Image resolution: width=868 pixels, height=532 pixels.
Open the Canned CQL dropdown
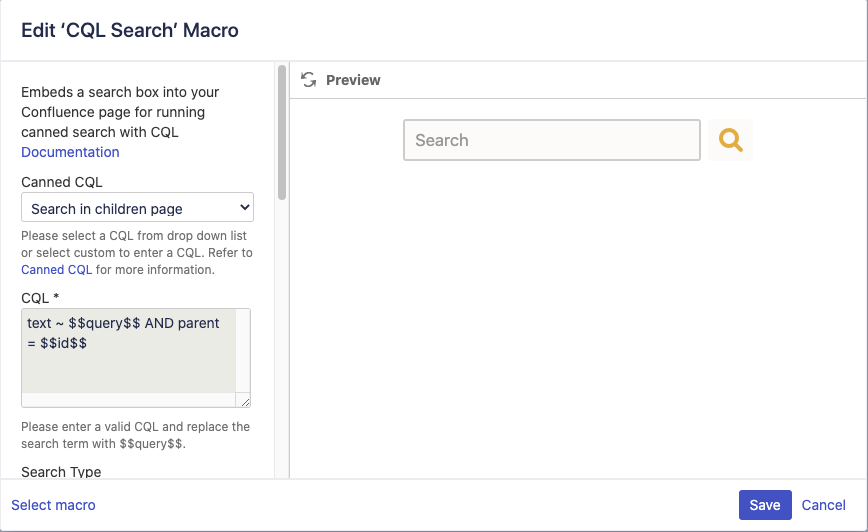point(137,208)
